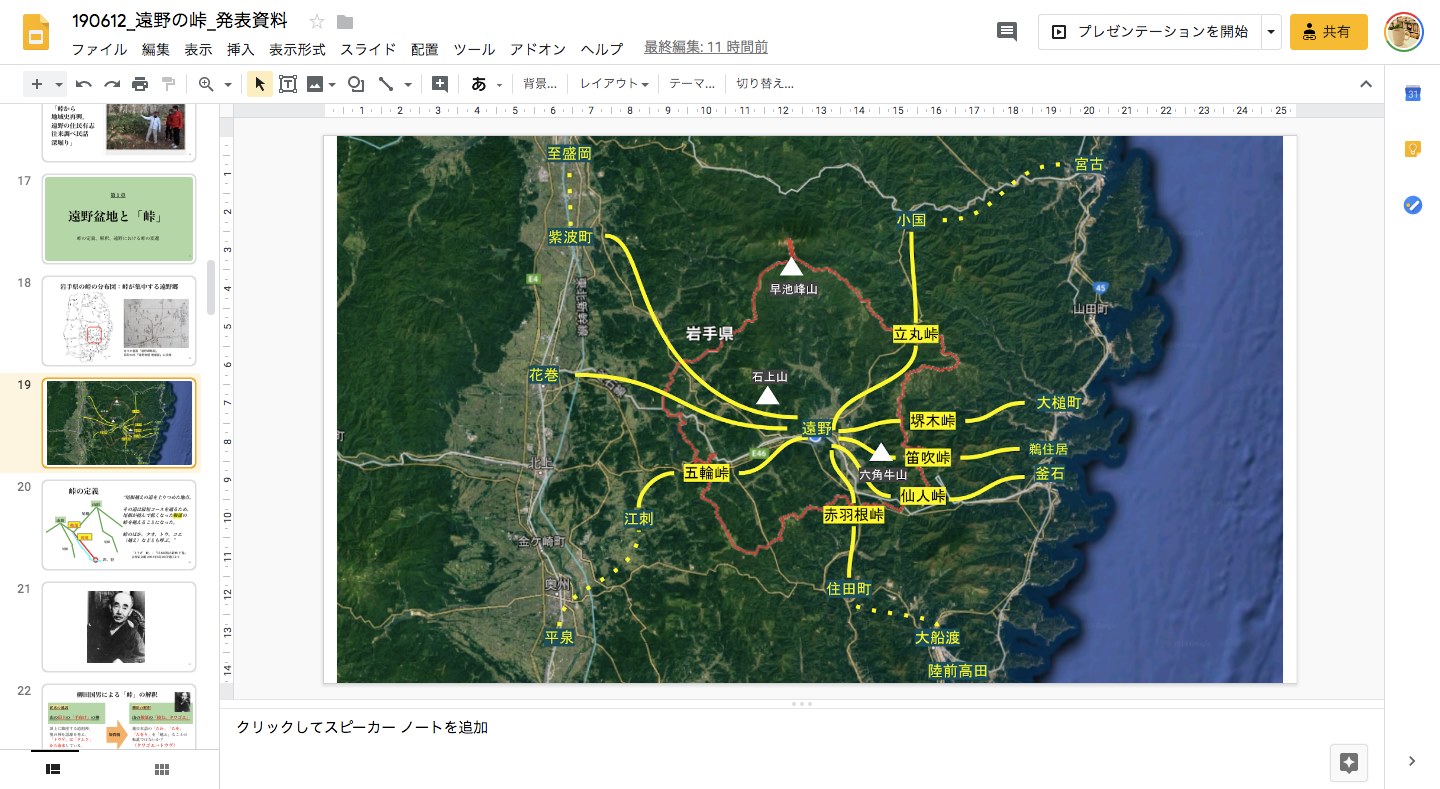Print the presentation
Viewport: 1440px width, 789px height.
pos(140,84)
